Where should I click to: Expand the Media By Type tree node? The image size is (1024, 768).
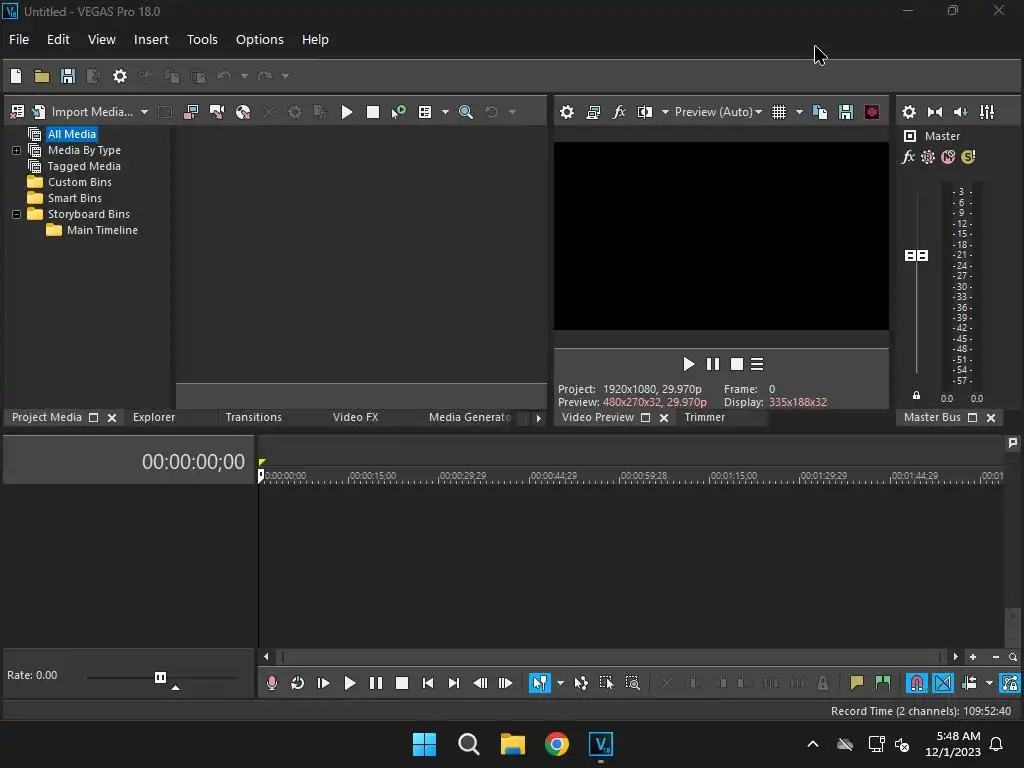point(16,151)
